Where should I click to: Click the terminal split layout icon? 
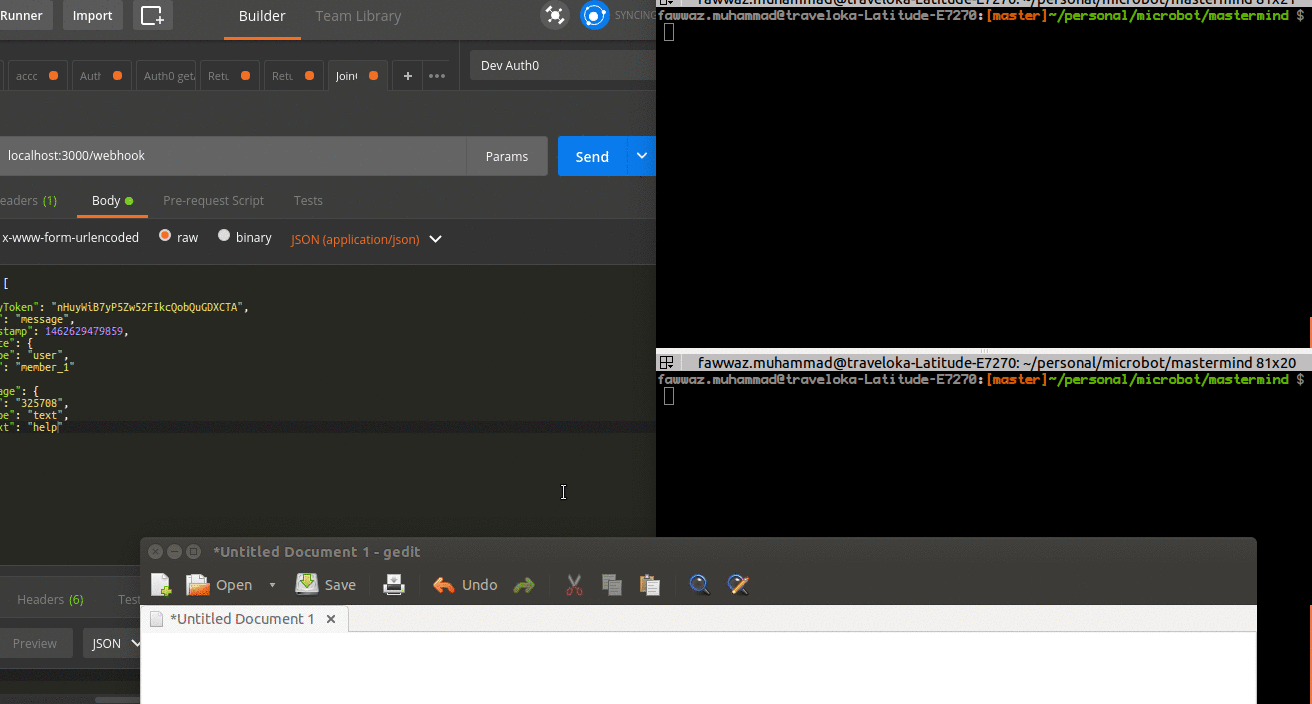click(666, 362)
